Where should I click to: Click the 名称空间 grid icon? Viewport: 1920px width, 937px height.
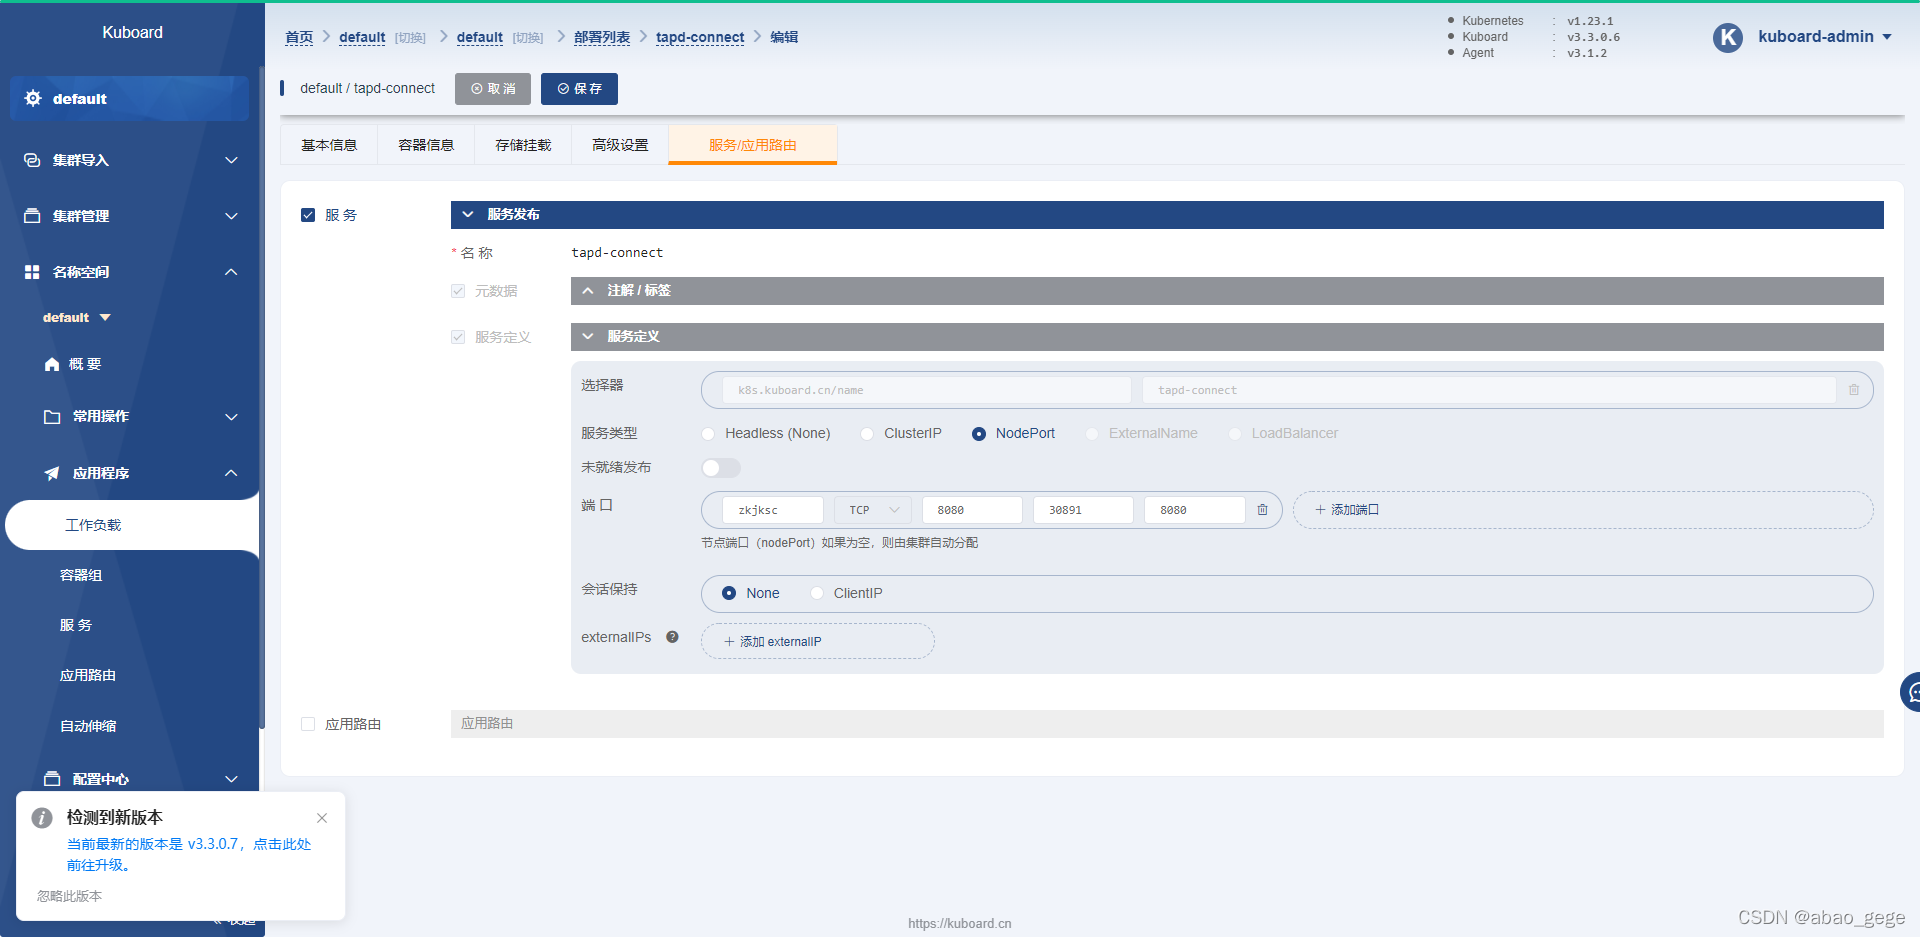click(x=32, y=272)
